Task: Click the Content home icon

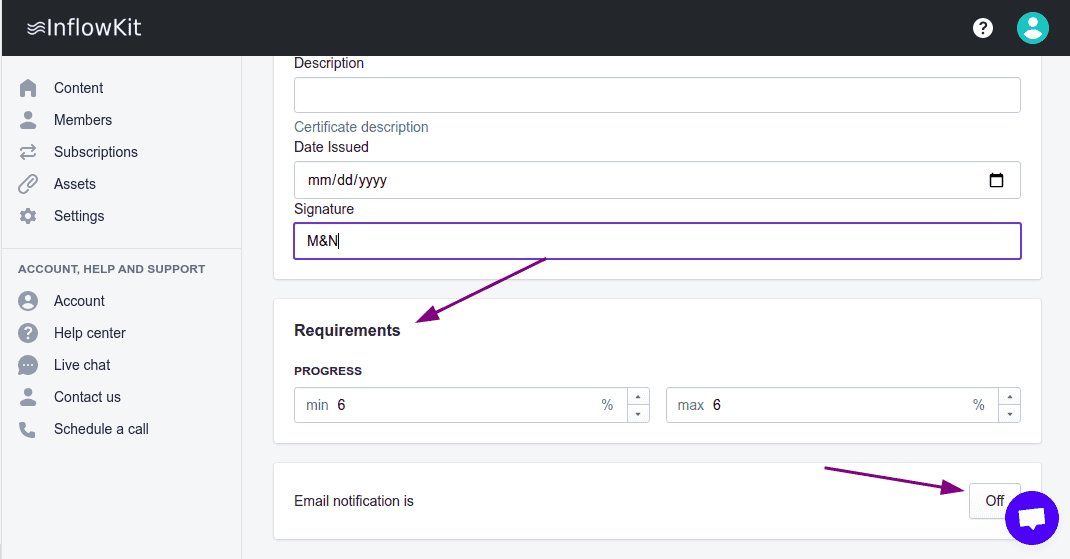Action: [x=28, y=88]
